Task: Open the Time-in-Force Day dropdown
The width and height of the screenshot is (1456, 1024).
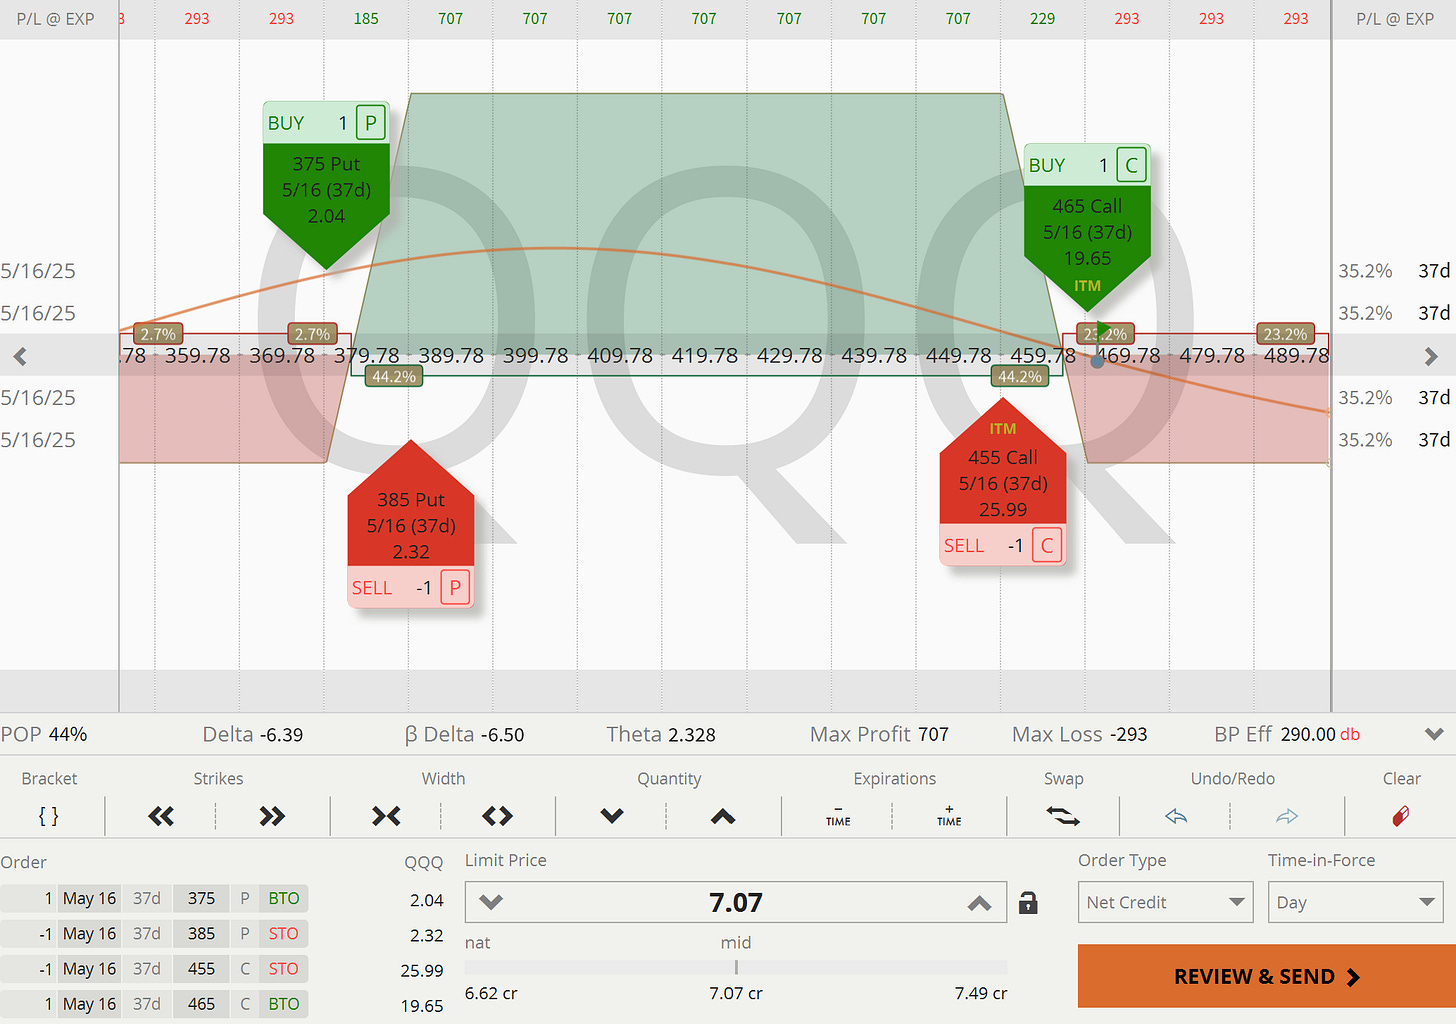Action: (x=1355, y=902)
